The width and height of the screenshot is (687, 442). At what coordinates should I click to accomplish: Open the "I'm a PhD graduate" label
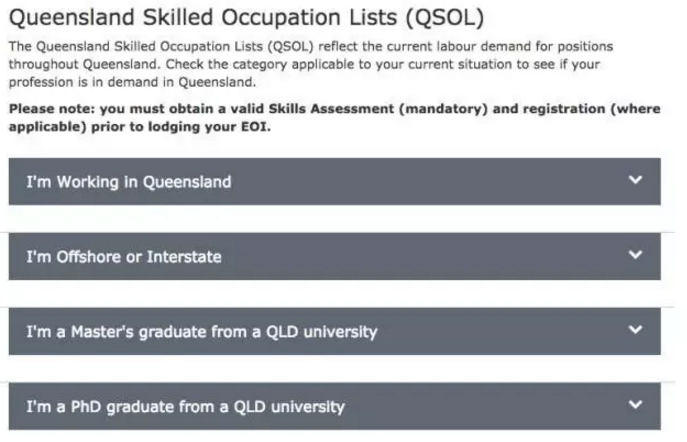186,407
